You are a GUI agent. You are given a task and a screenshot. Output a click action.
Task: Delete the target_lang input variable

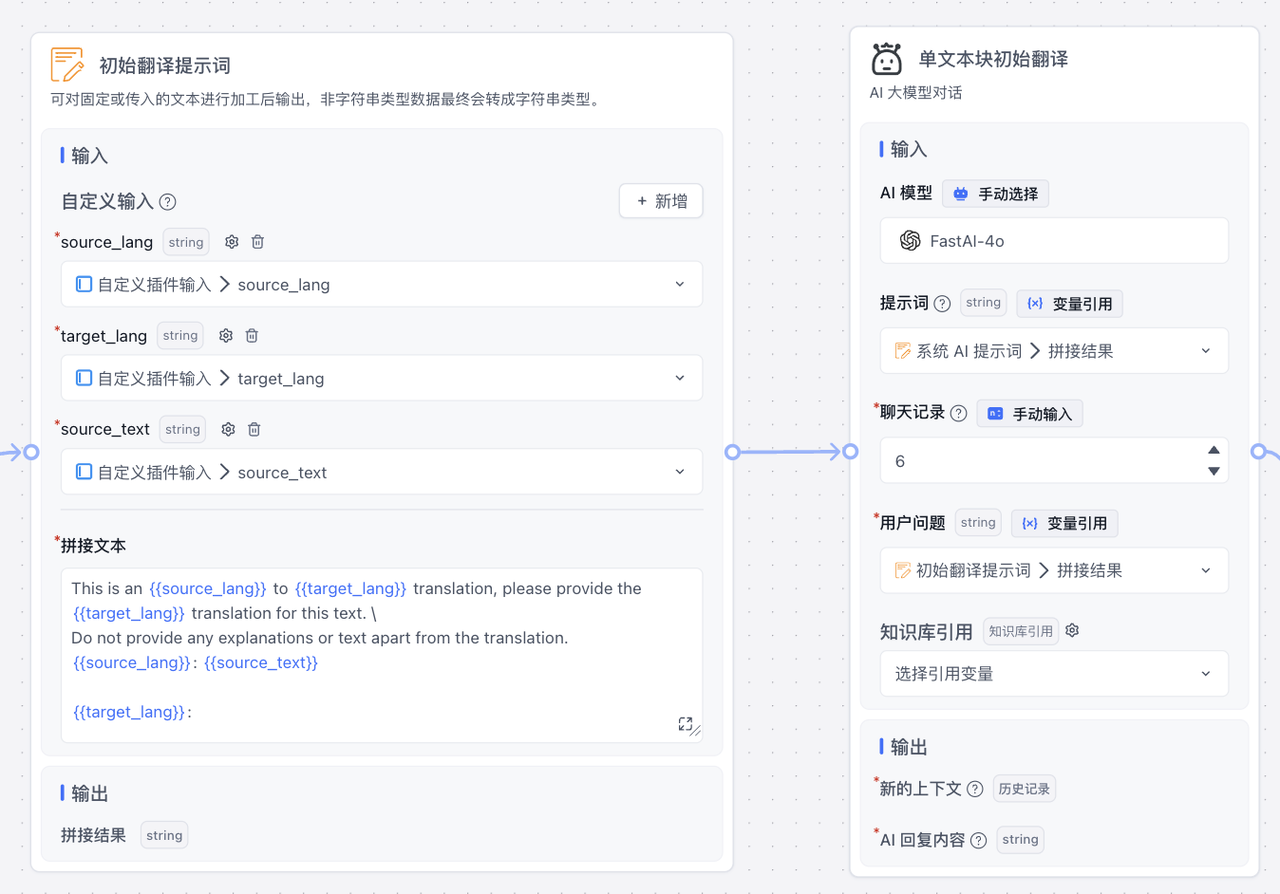252,336
